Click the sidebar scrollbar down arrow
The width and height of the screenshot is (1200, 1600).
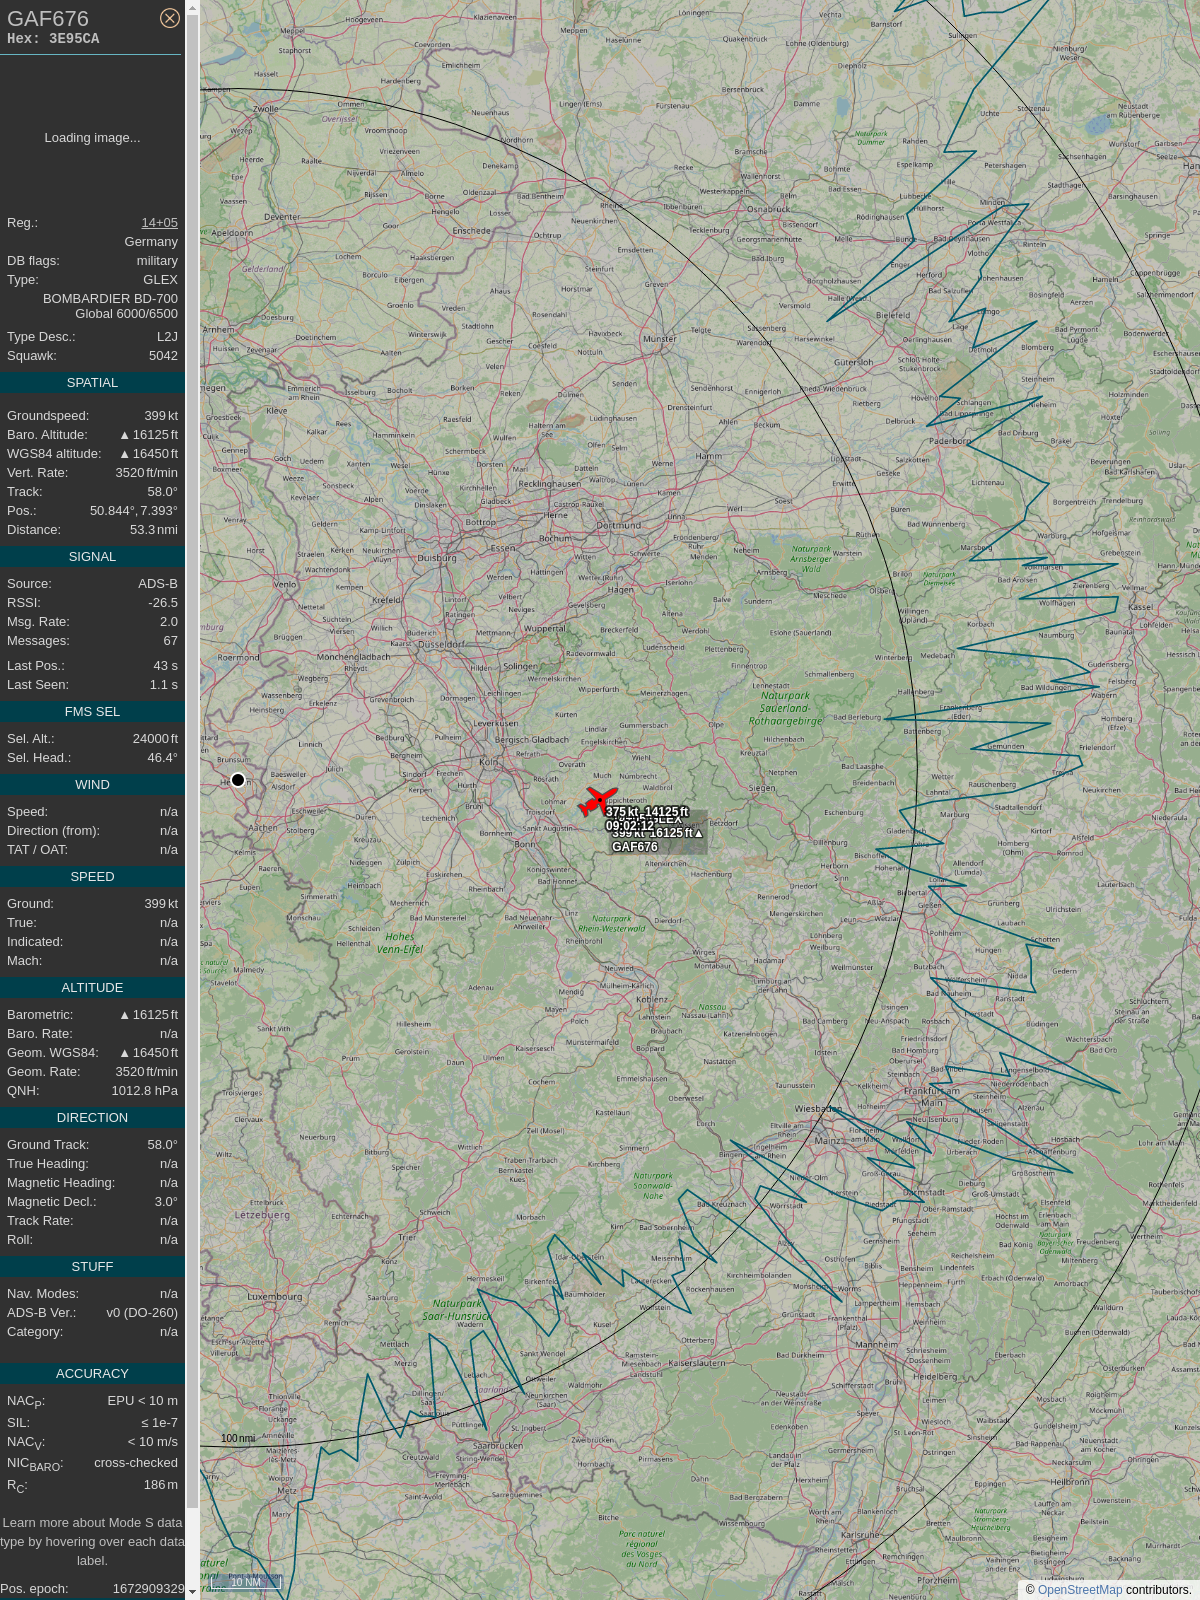point(192,1592)
